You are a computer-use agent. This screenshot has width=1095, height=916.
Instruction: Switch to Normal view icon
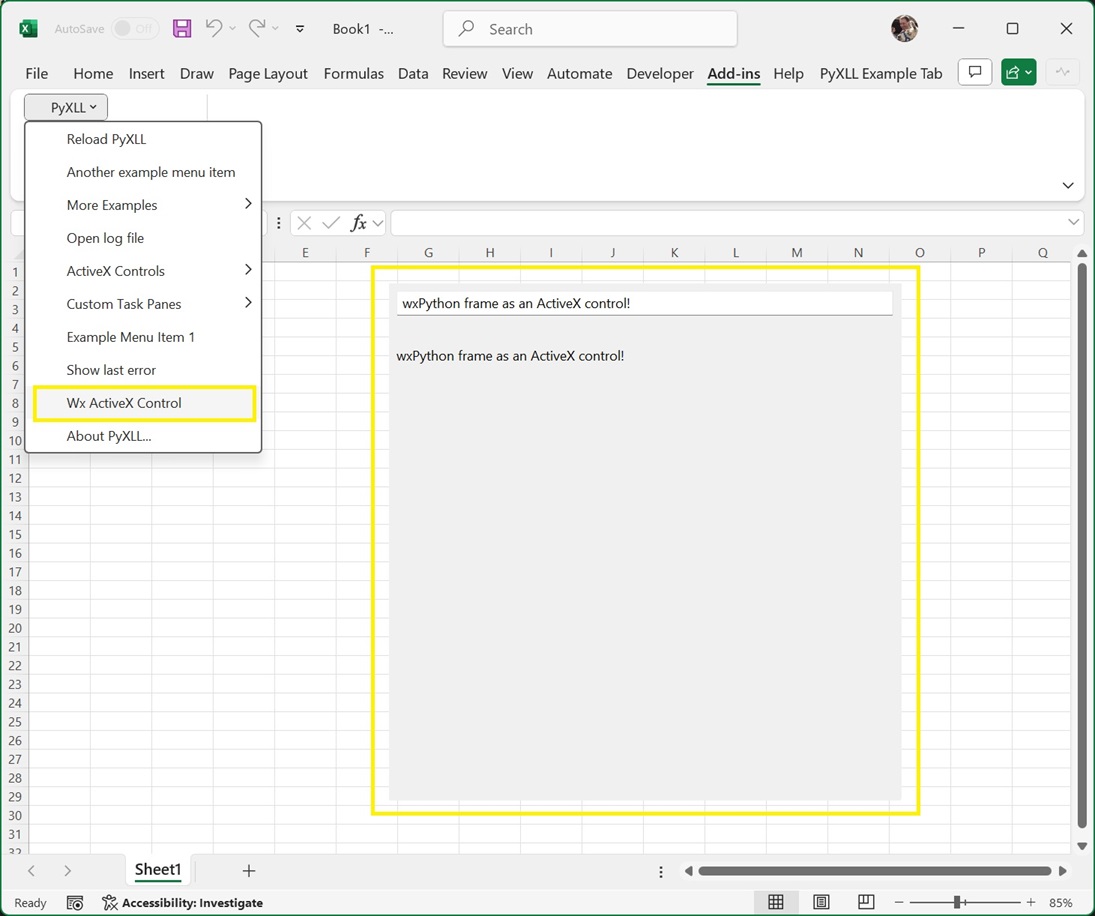pyautogui.click(x=776, y=902)
